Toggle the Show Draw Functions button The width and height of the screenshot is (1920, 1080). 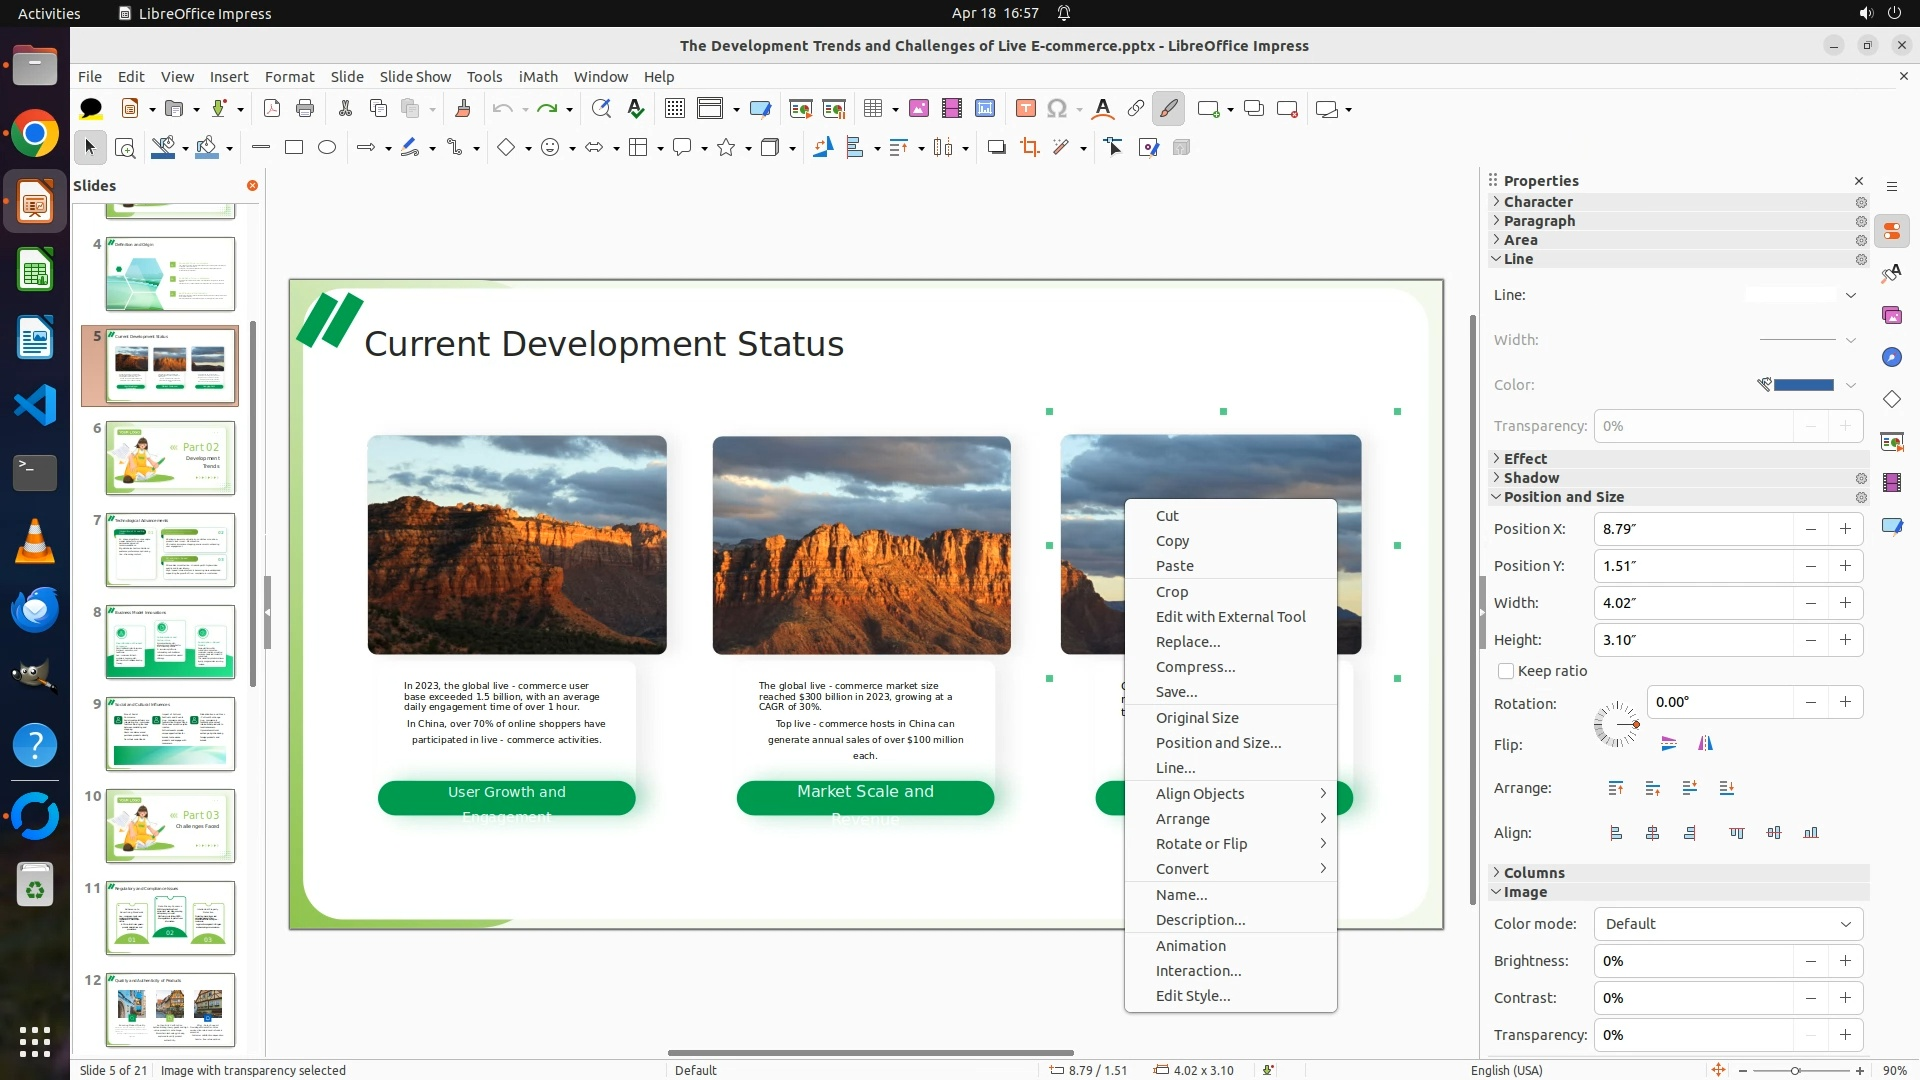click(1168, 109)
